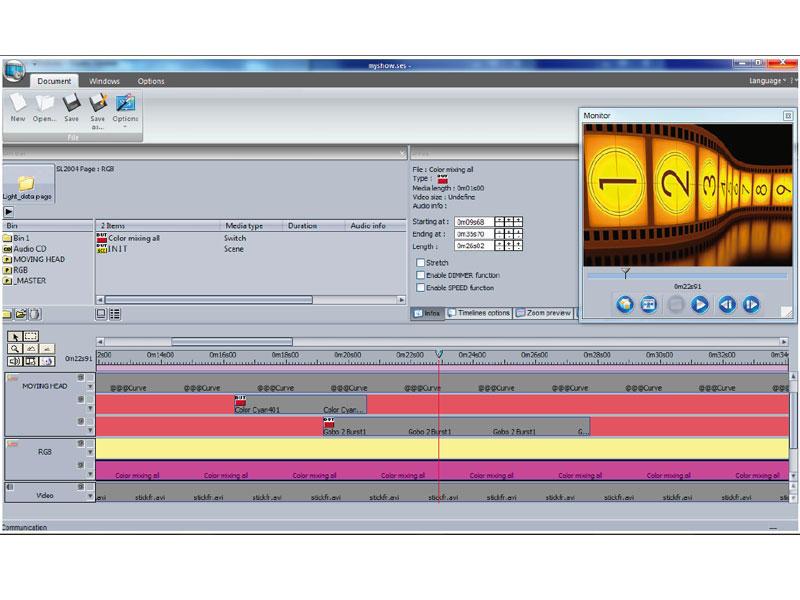The width and height of the screenshot is (800, 600).
Task: Switch to the Windows ribbon tab
Action: pos(104,81)
